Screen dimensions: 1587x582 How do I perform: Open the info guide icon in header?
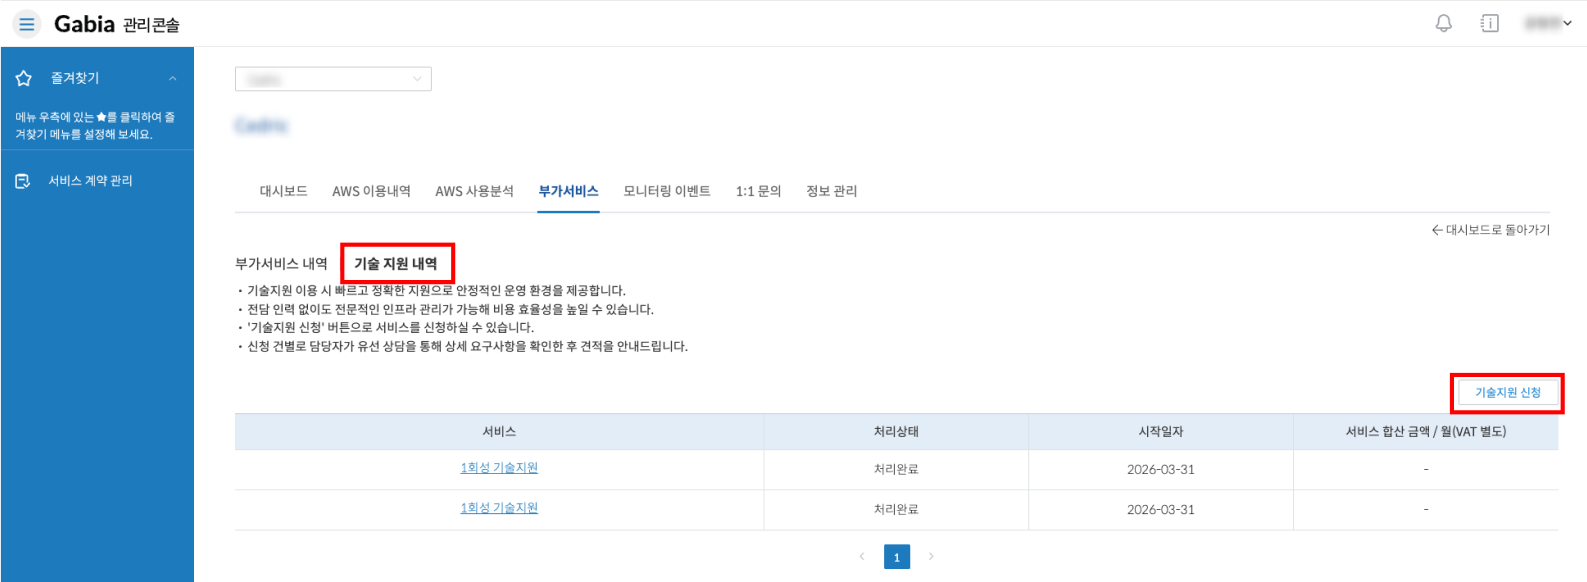(x=1489, y=23)
